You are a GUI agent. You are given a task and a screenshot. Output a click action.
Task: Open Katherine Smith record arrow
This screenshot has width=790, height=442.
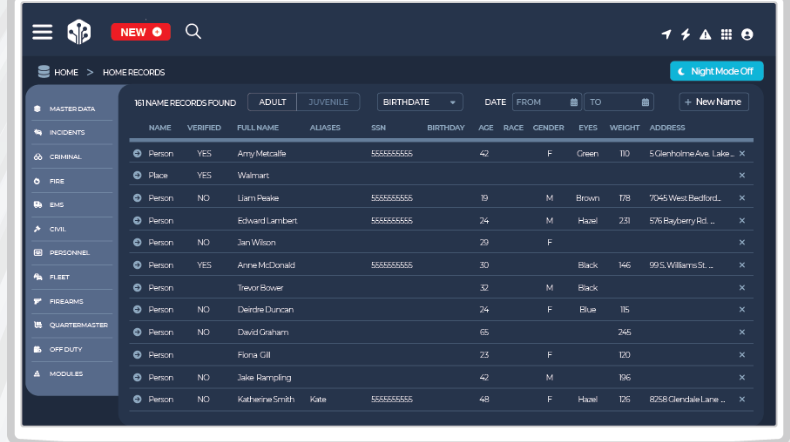pos(137,399)
